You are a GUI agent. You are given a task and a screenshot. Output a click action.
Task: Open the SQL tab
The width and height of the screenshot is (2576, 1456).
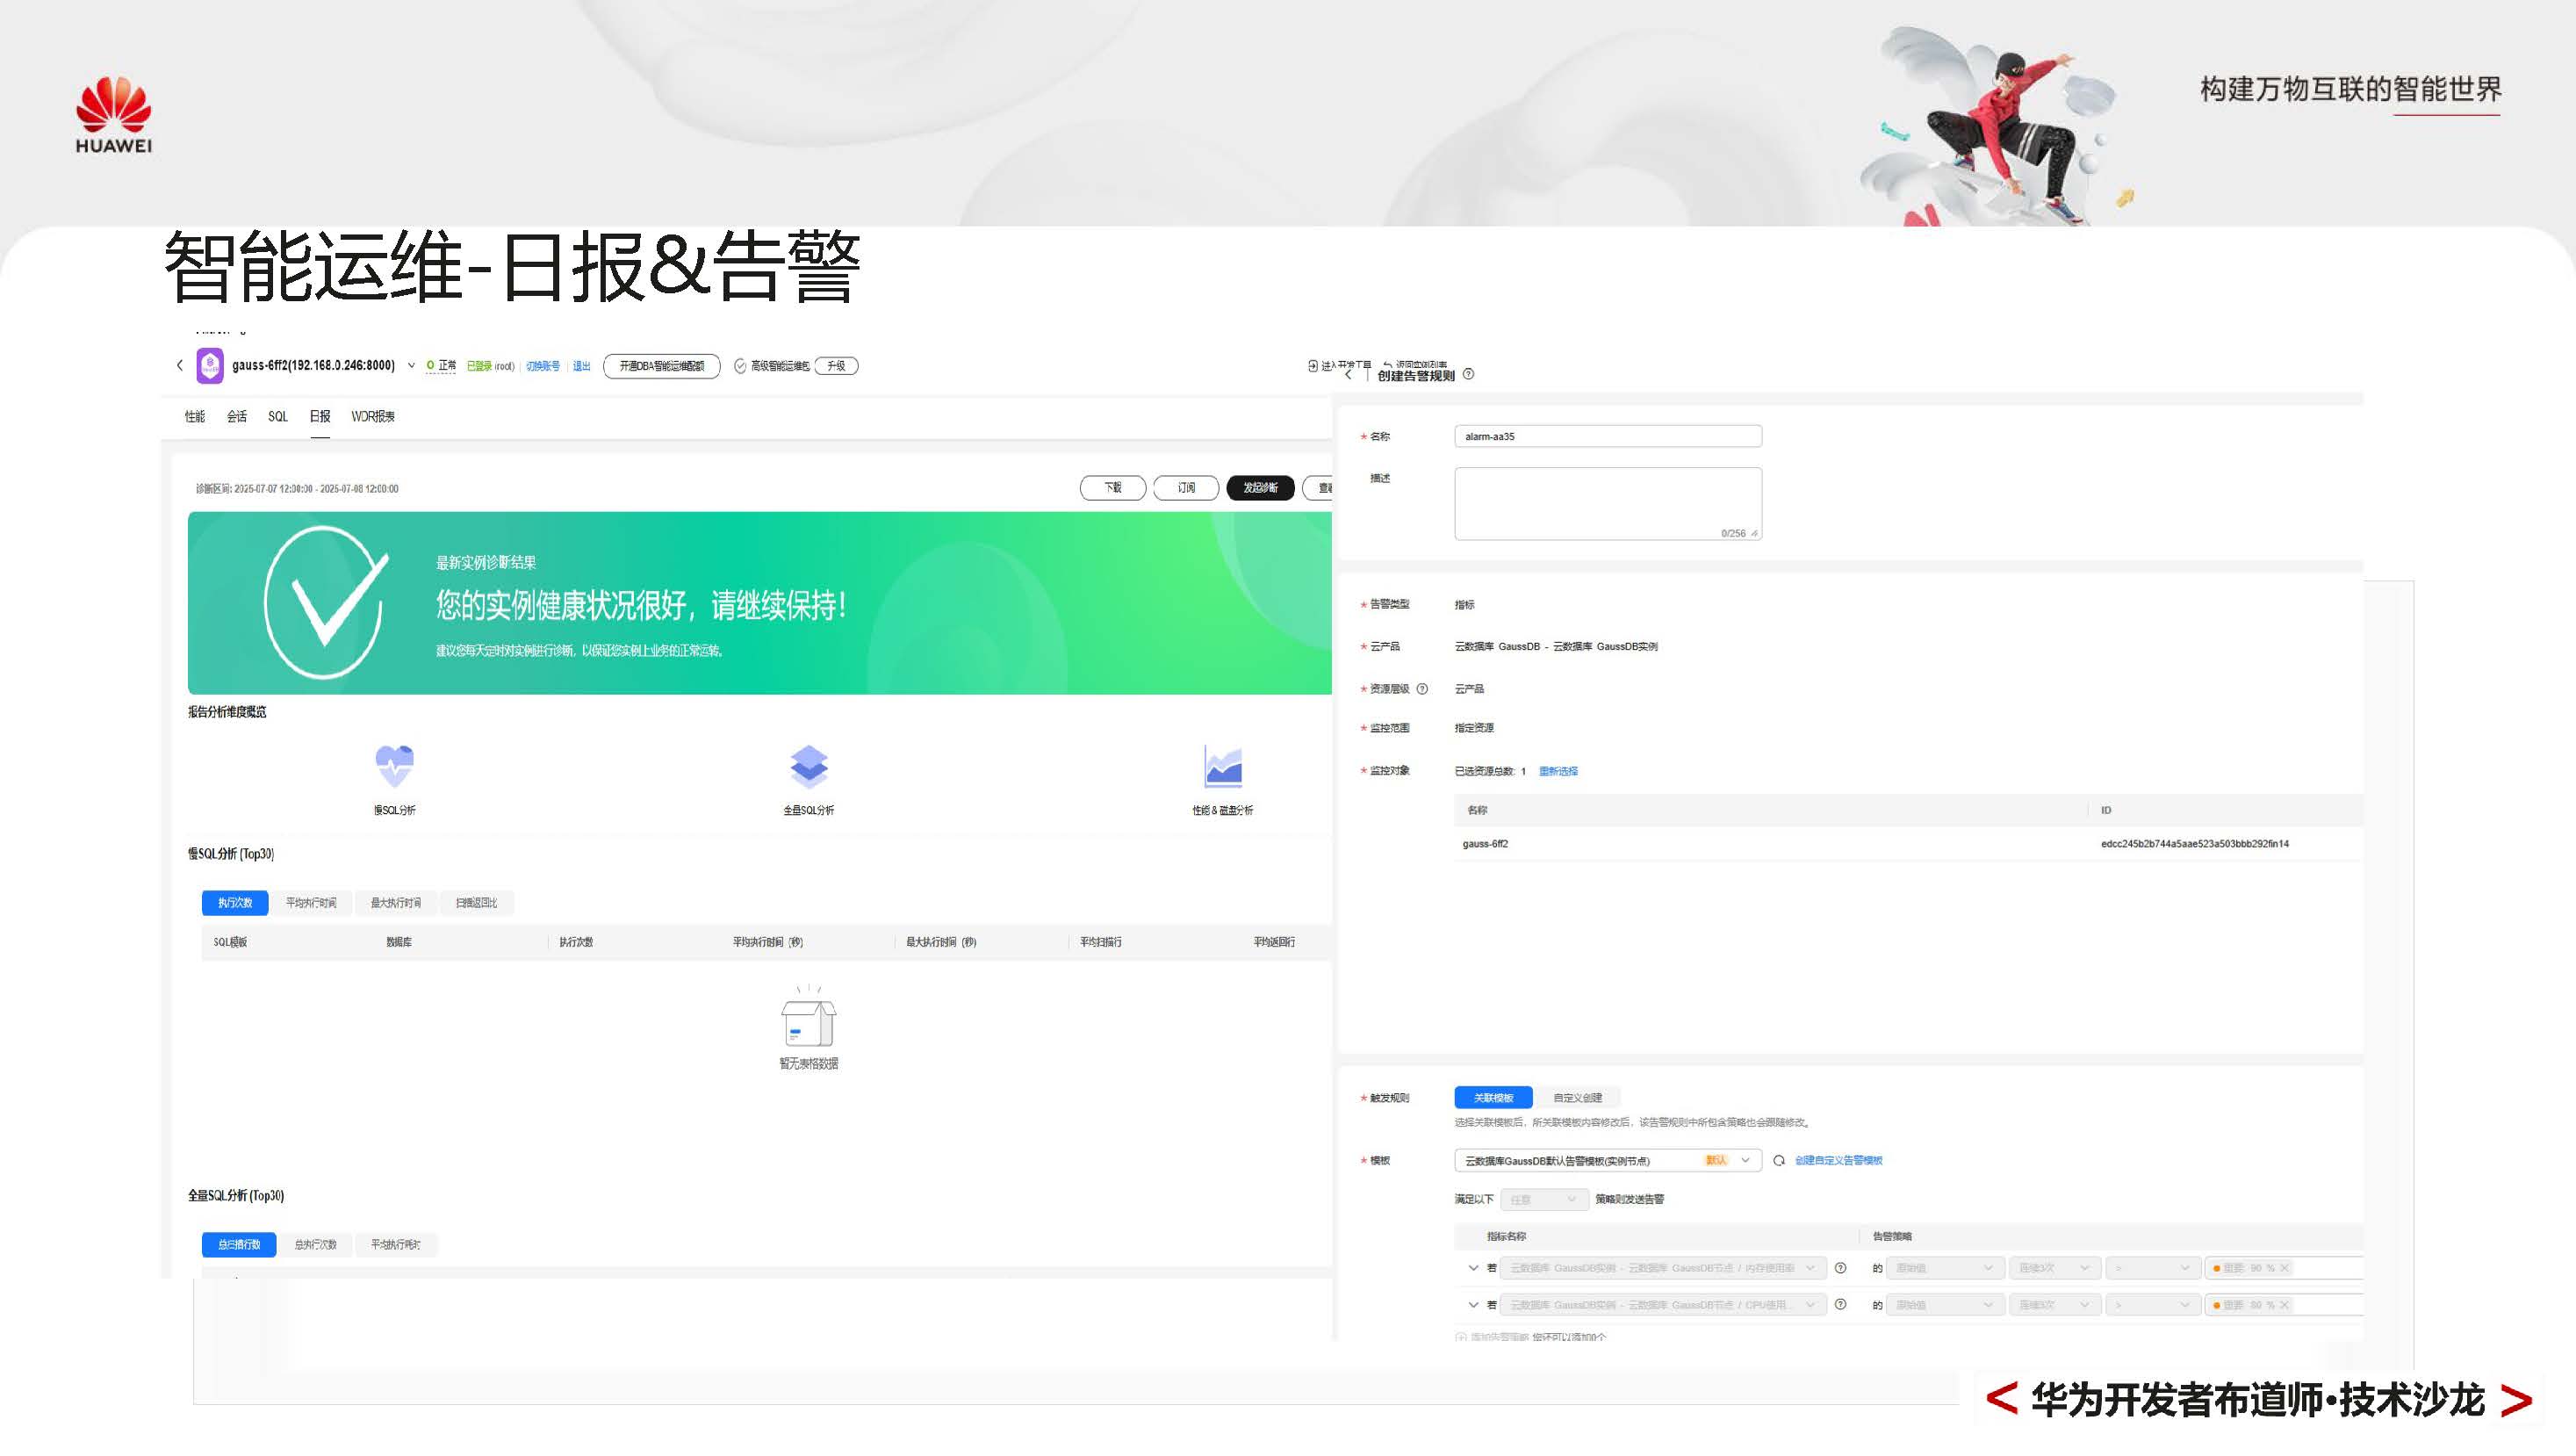click(278, 417)
